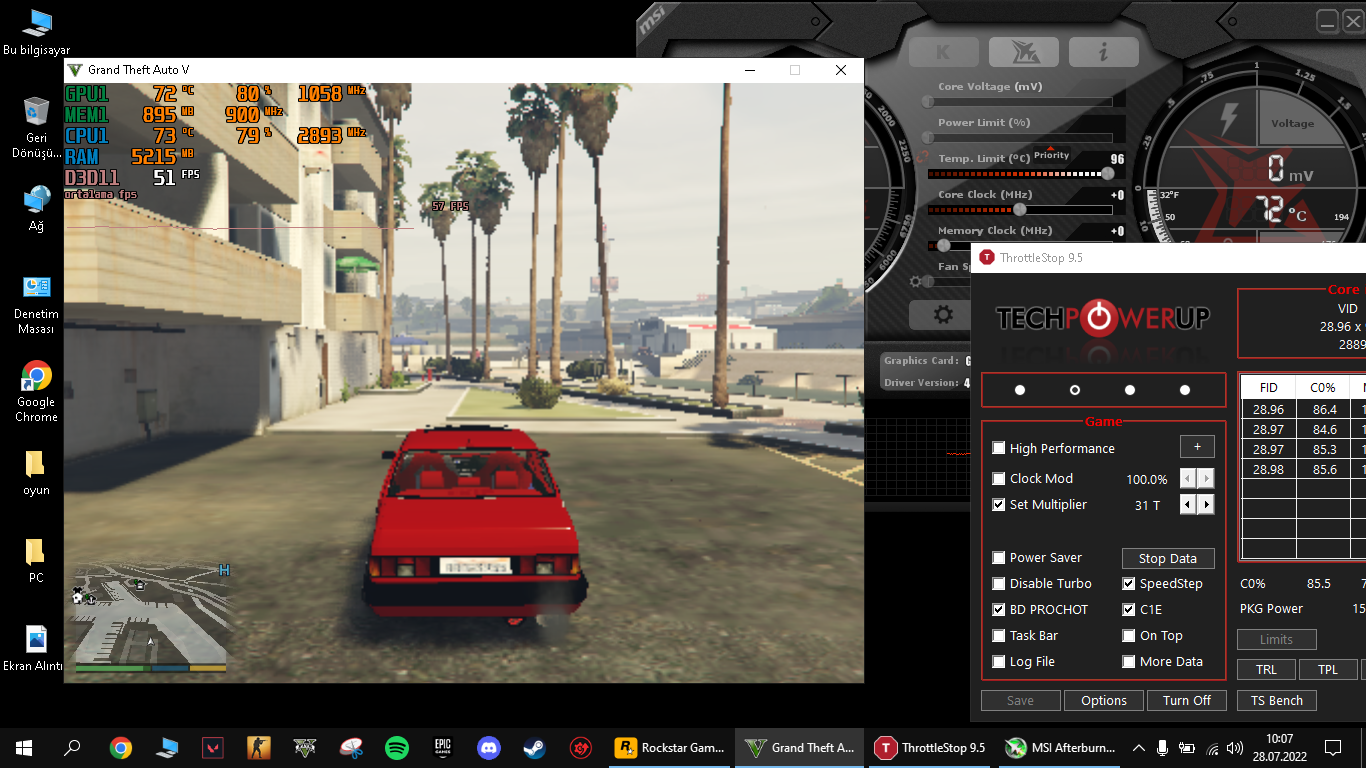Enable the On Top checkbox
This screenshot has height=768, width=1366.
pyautogui.click(x=1129, y=636)
